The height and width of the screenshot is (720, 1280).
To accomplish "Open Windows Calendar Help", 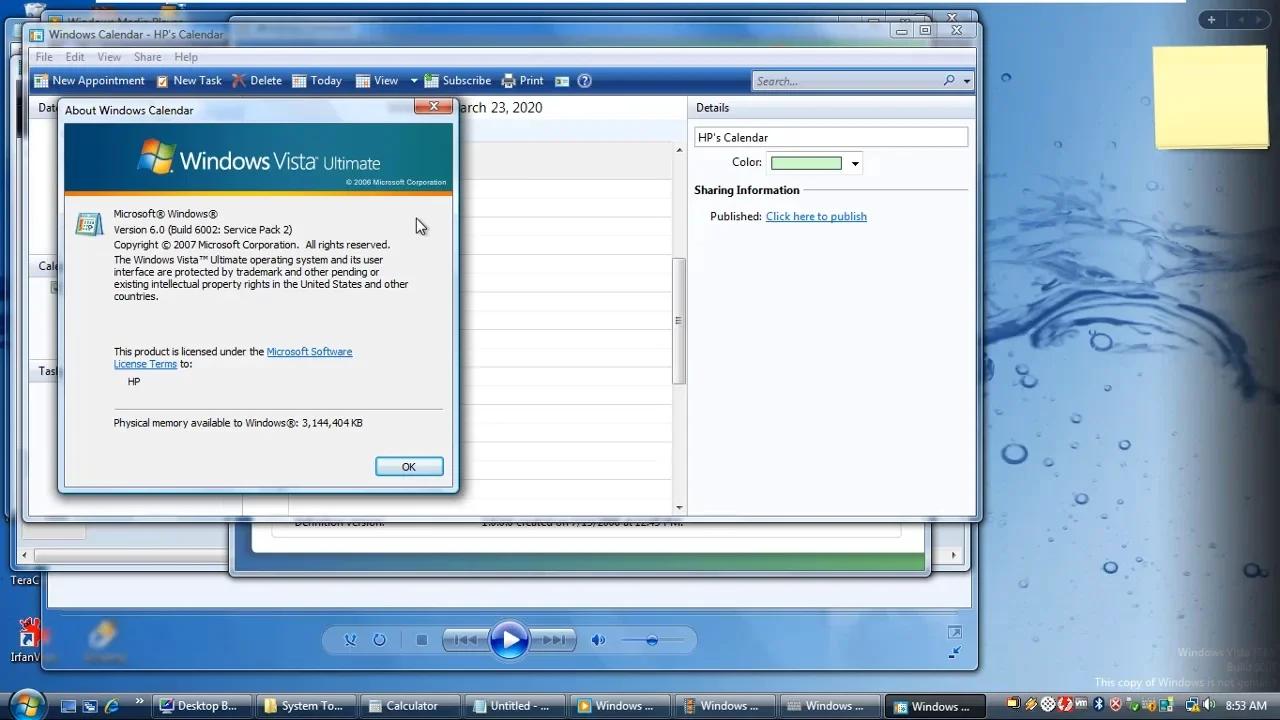I will click(x=585, y=80).
